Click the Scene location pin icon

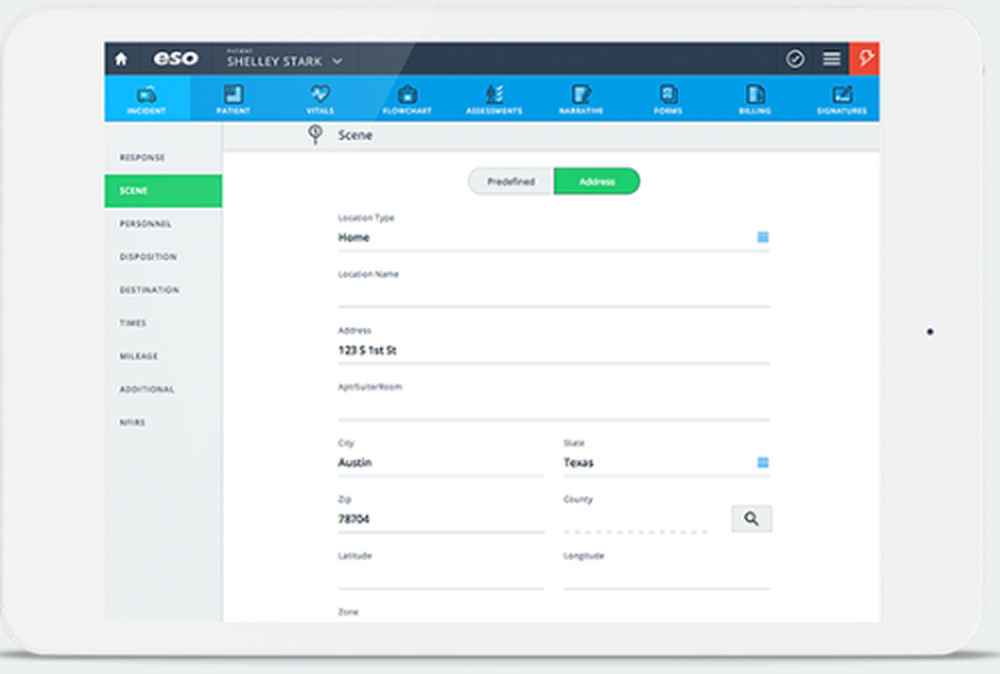[x=315, y=134]
